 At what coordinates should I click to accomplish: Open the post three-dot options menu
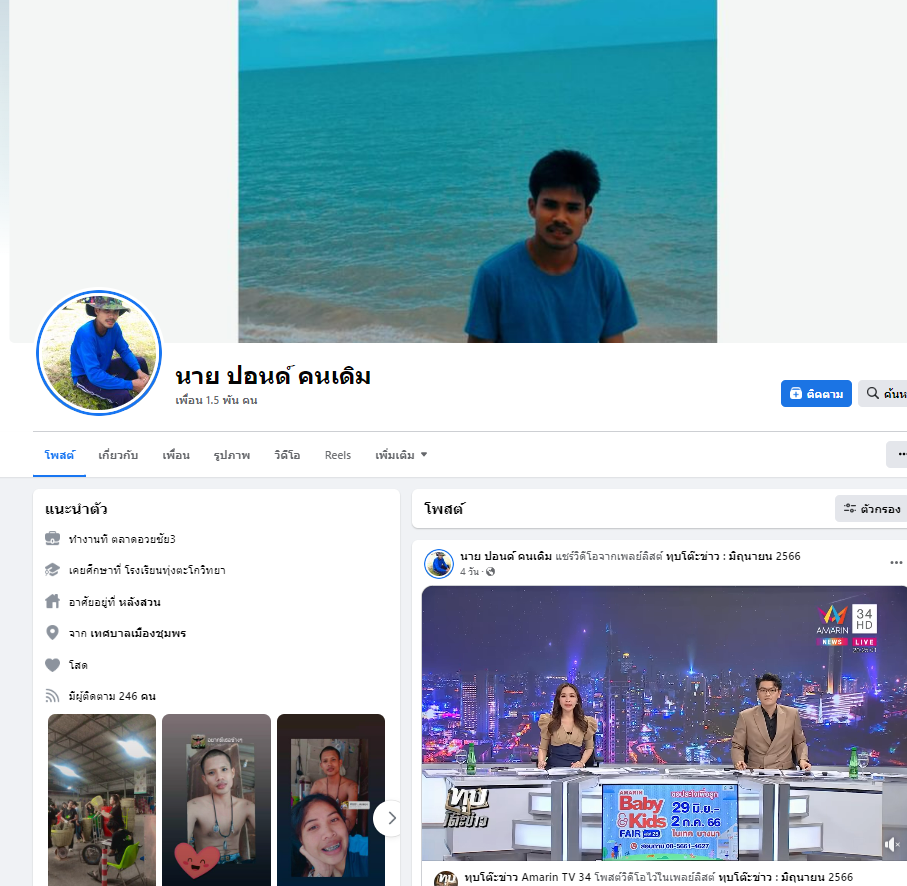tap(896, 562)
